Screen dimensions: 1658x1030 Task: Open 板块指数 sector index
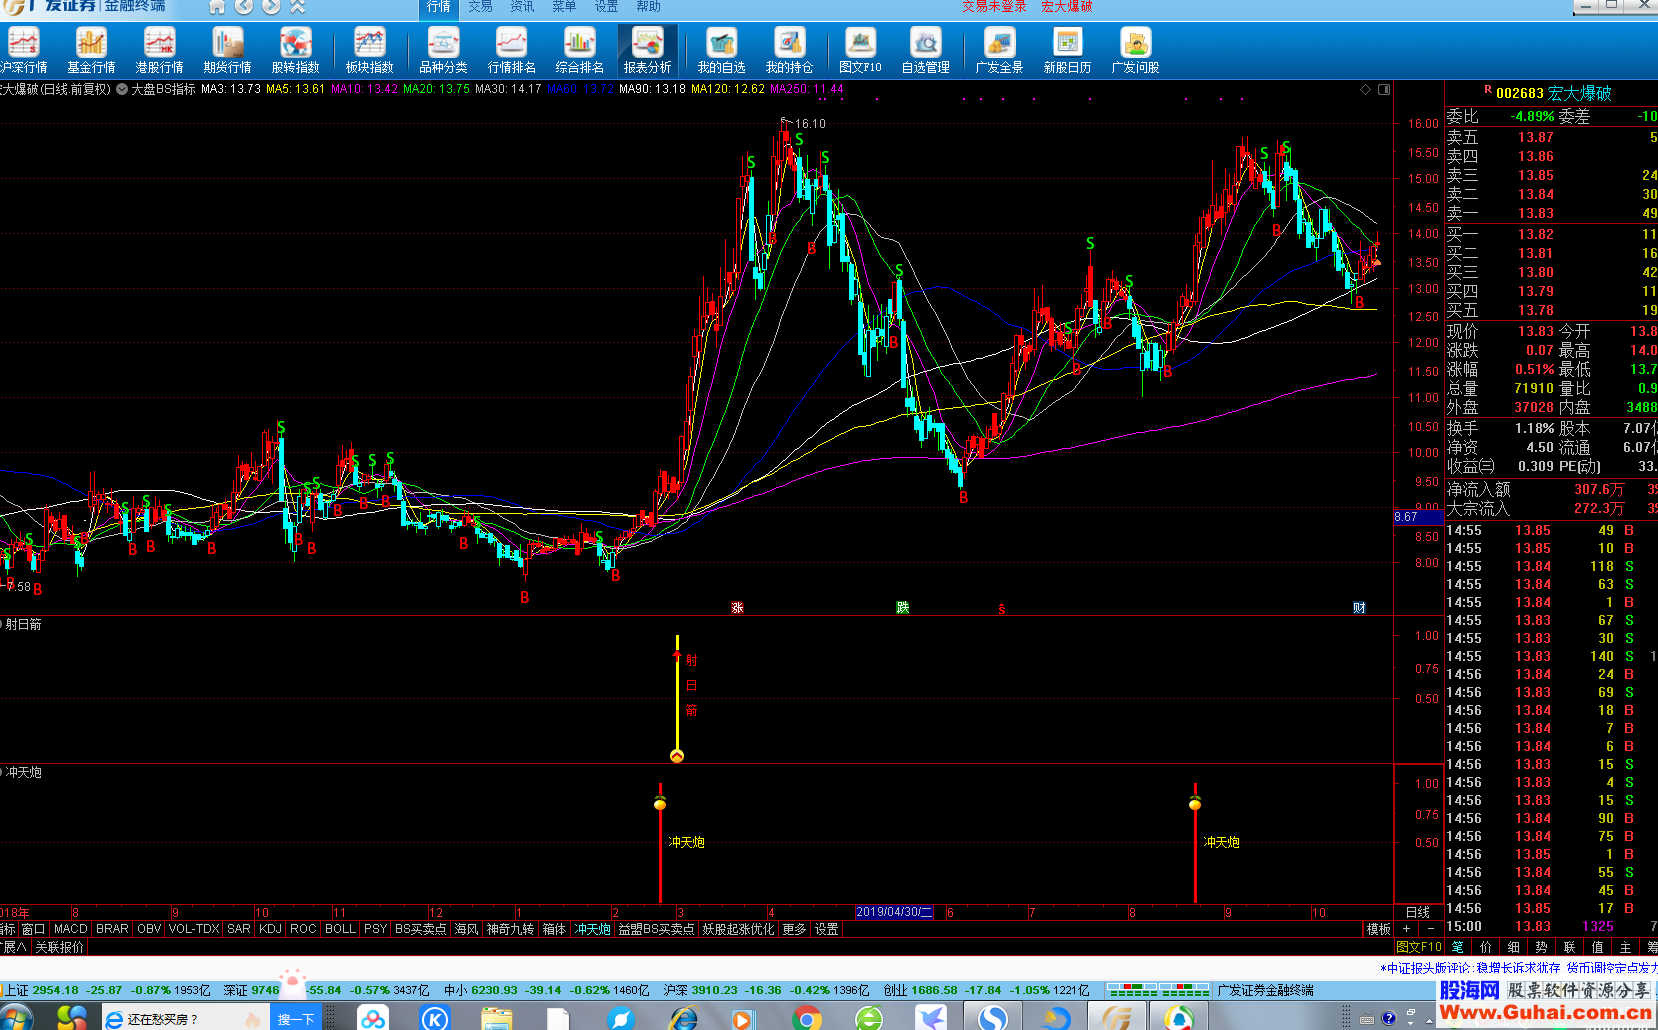(x=369, y=51)
